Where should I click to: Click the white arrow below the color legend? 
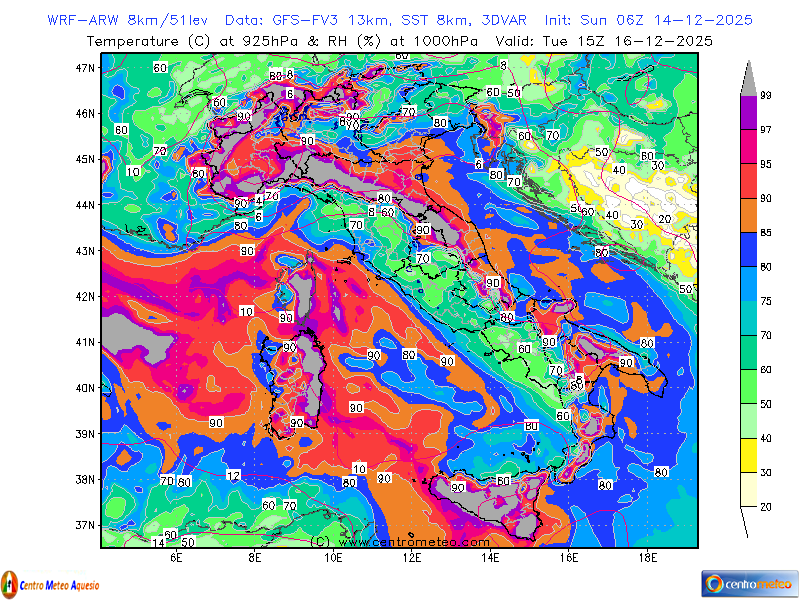click(x=749, y=521)
